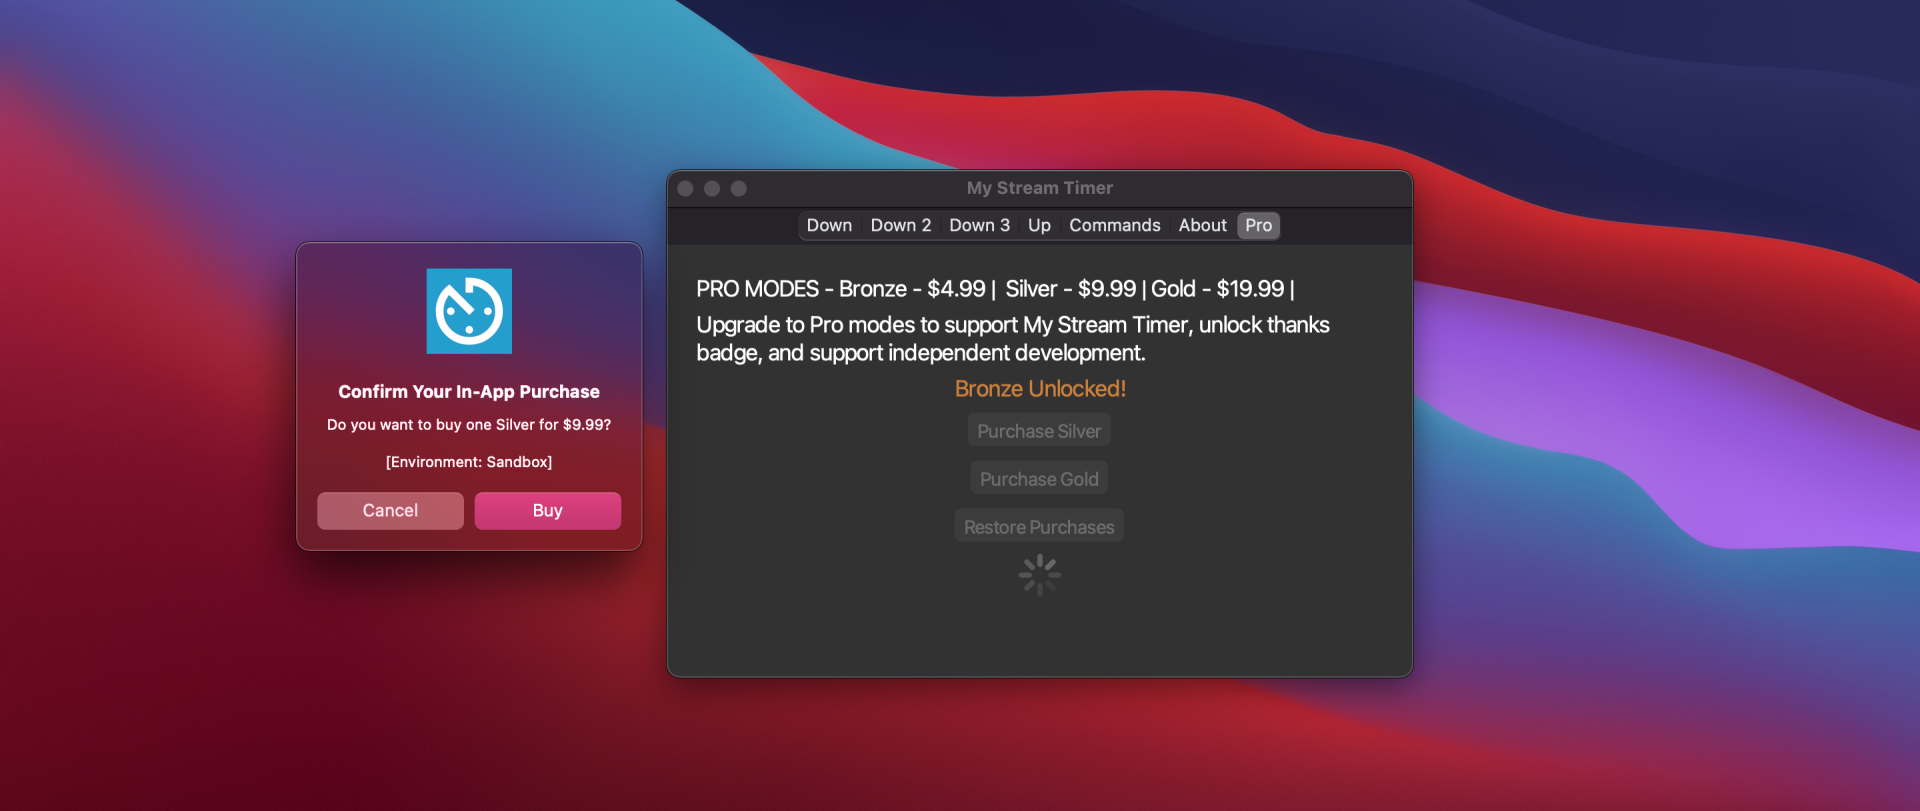Screen dimensions: 1920x811
Task: Click the loading spinner below Restore Purchases
Action: pos(1040,575)
